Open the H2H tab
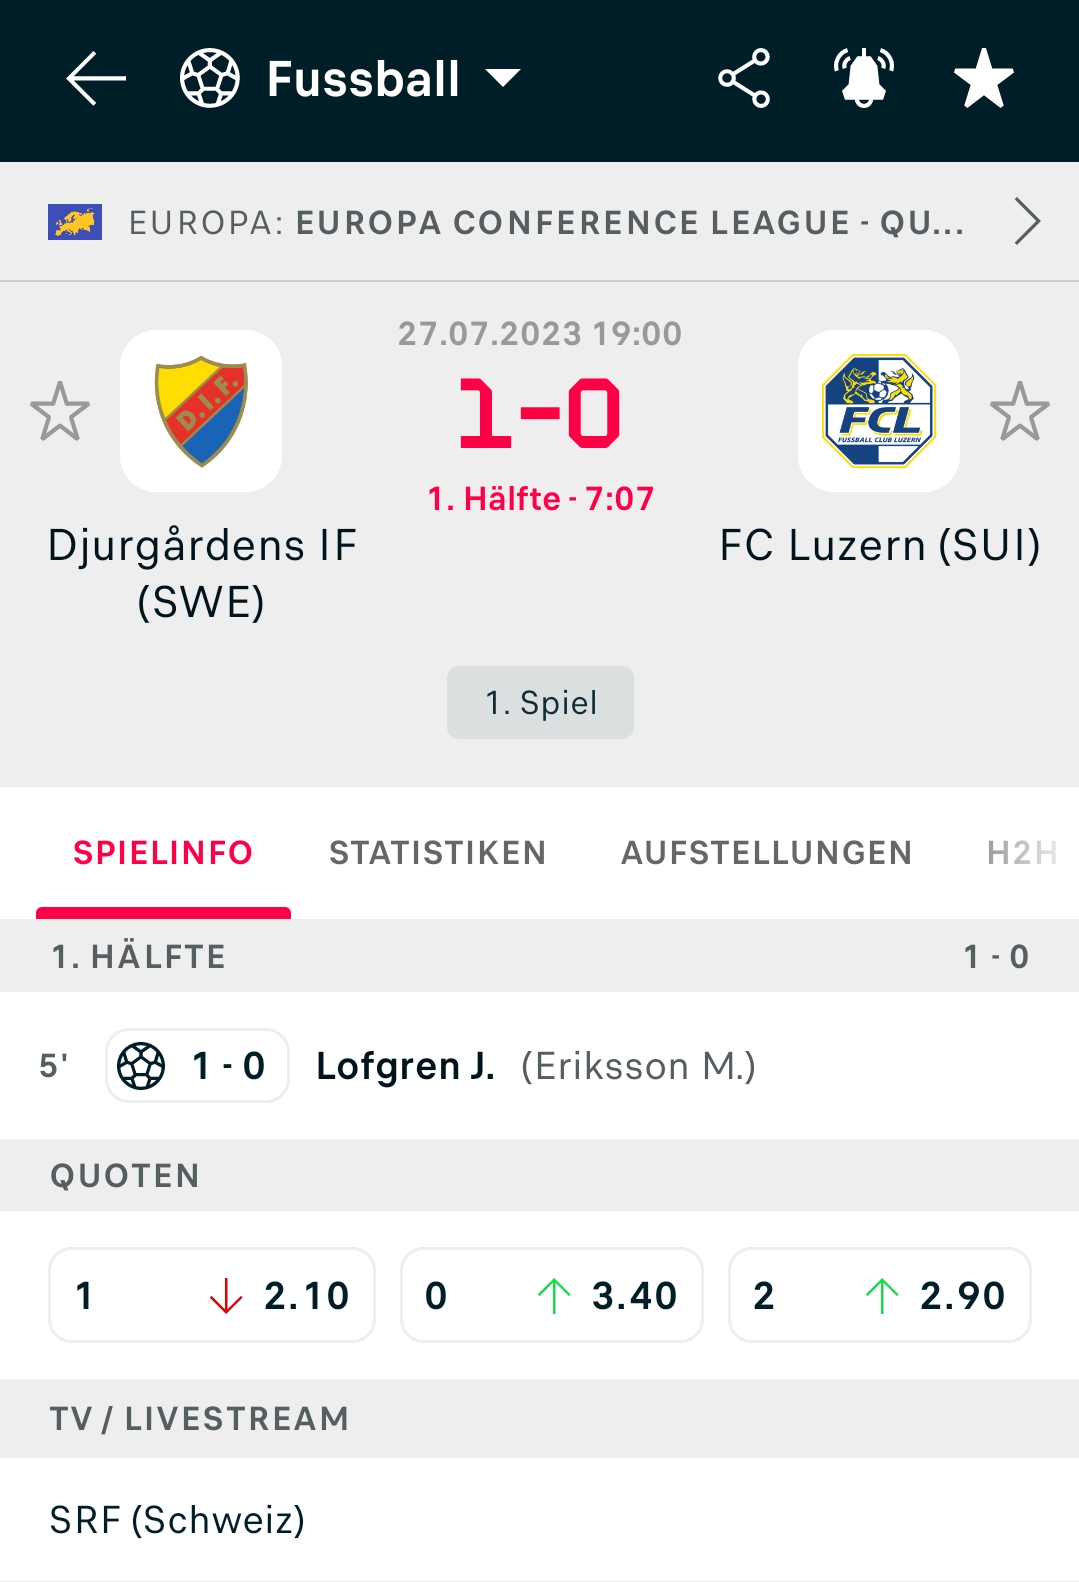1079x1582 pixels. [1022, 853]
